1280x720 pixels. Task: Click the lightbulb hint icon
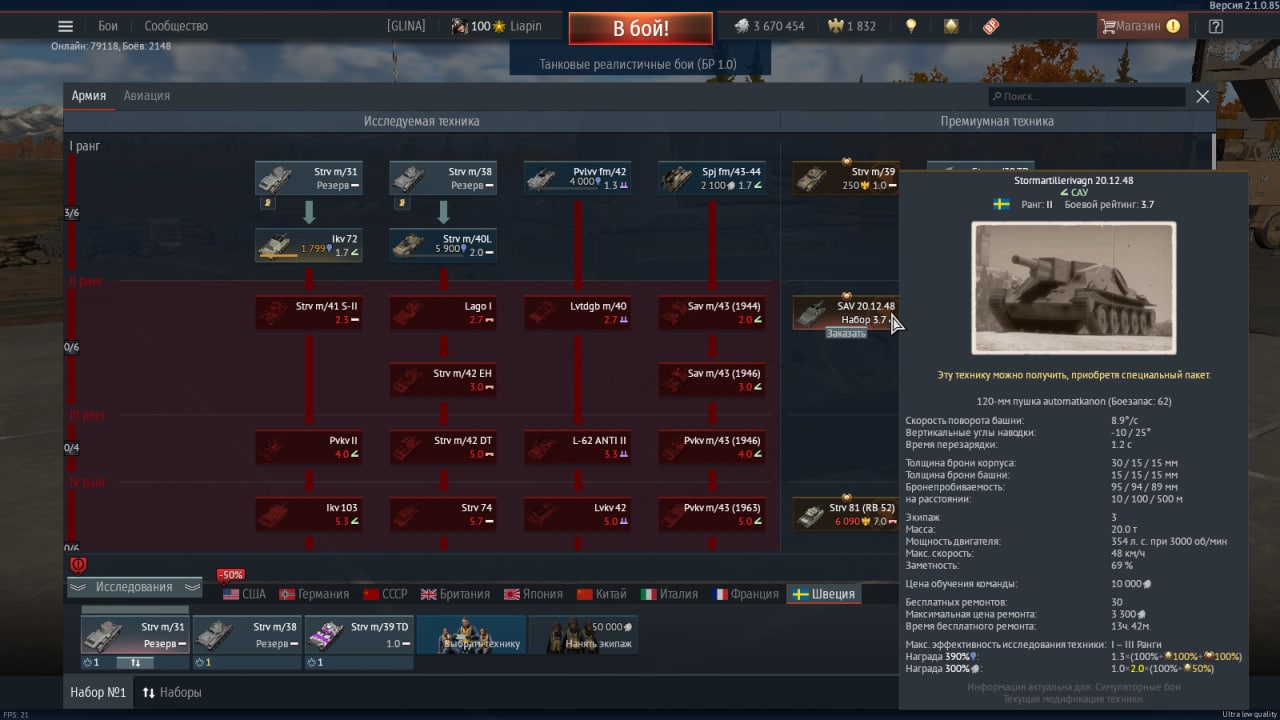(x=911, y=26)
